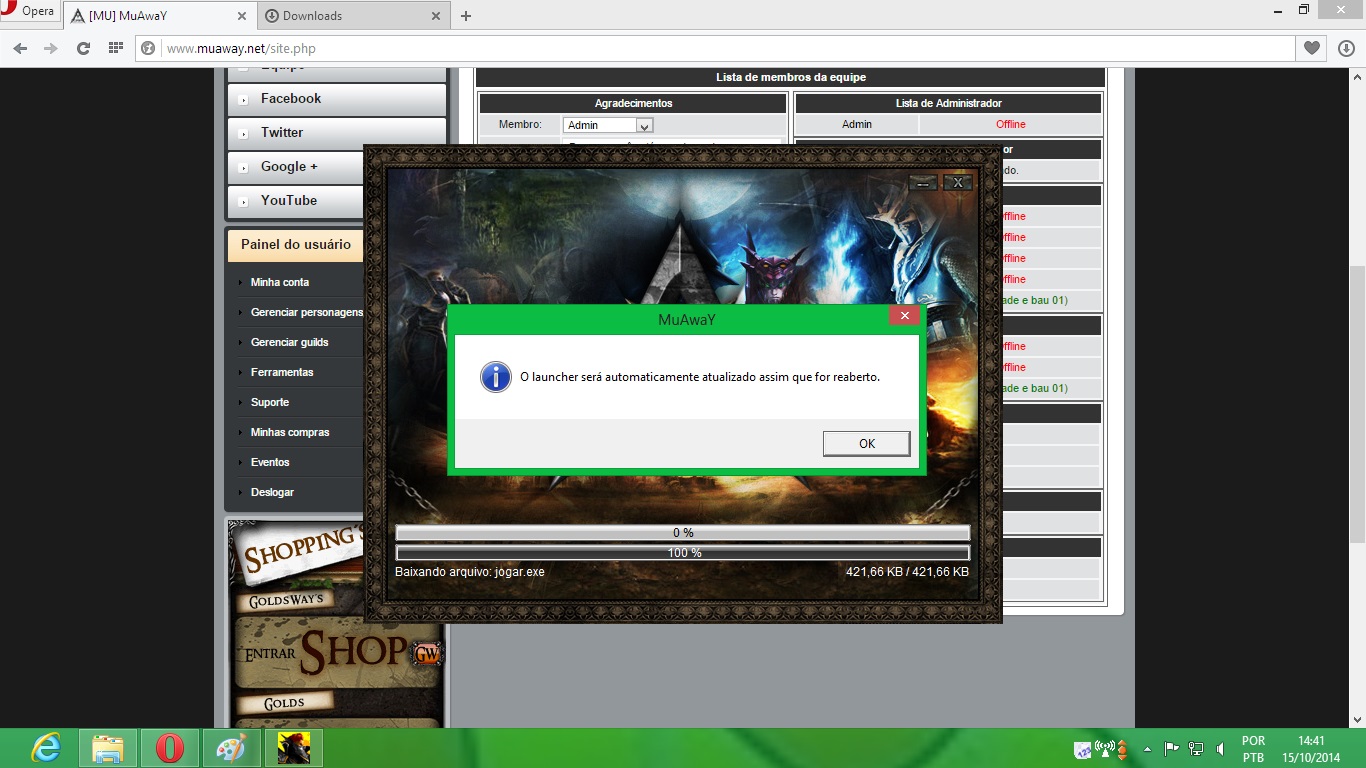
Task: Open Internet Explorer from the taskbar
Action: pos(46,748)
